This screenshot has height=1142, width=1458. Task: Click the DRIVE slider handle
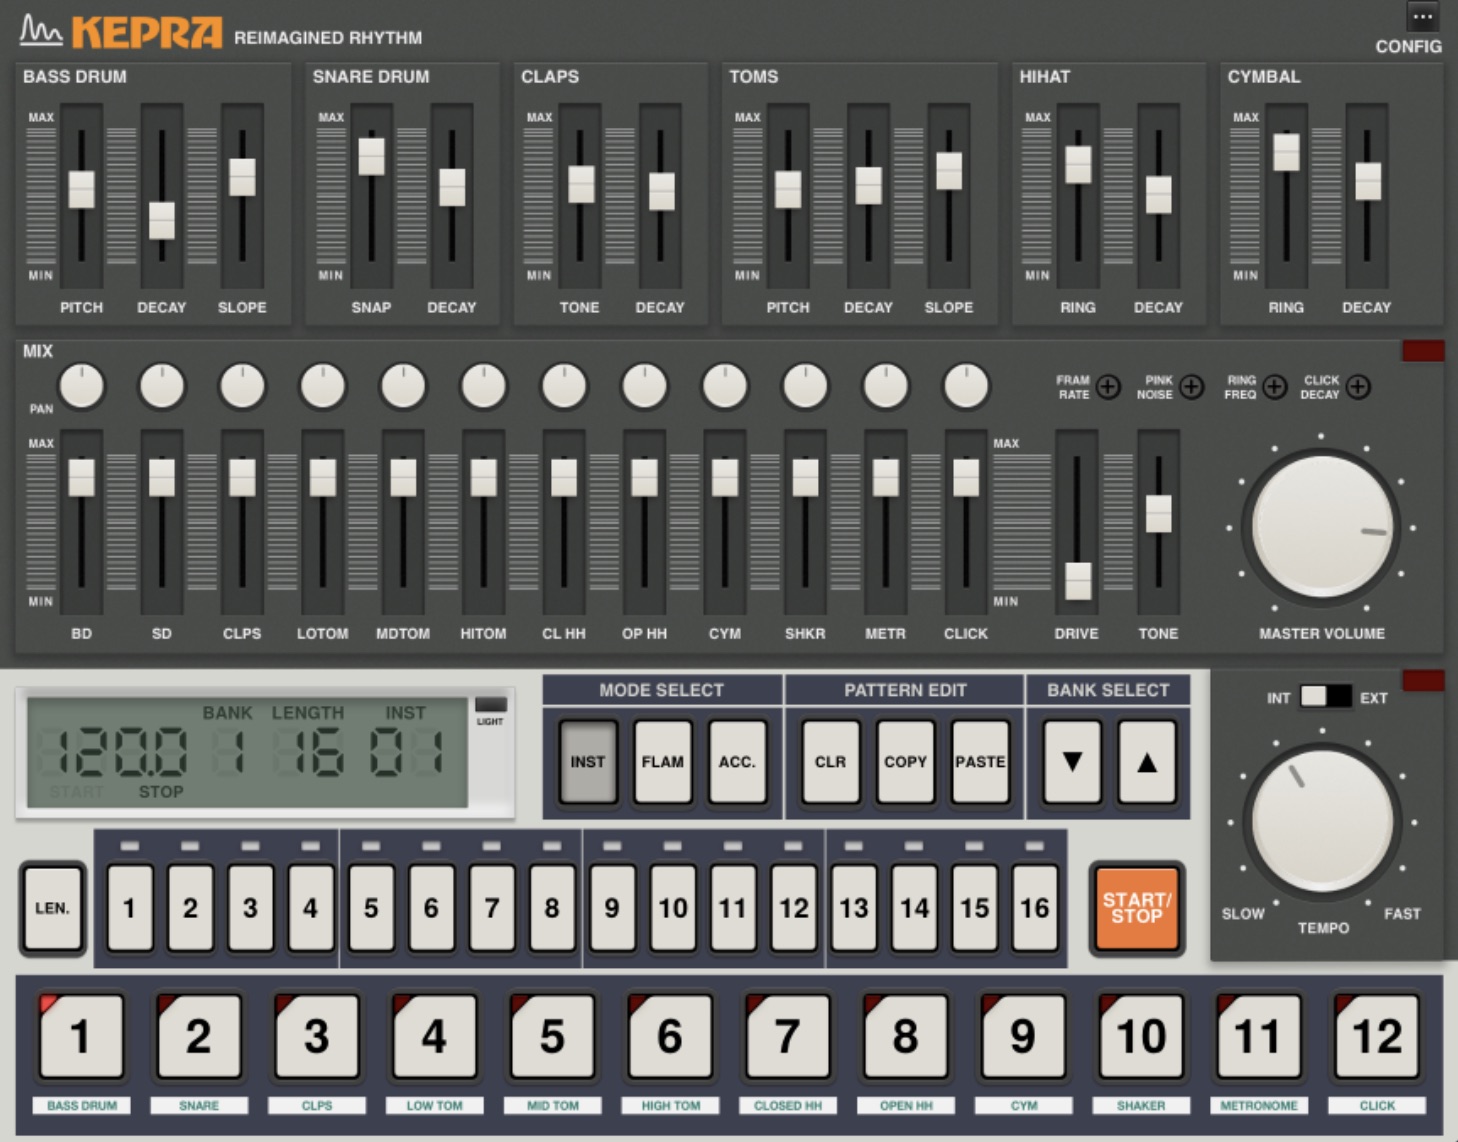[1077, 581]
